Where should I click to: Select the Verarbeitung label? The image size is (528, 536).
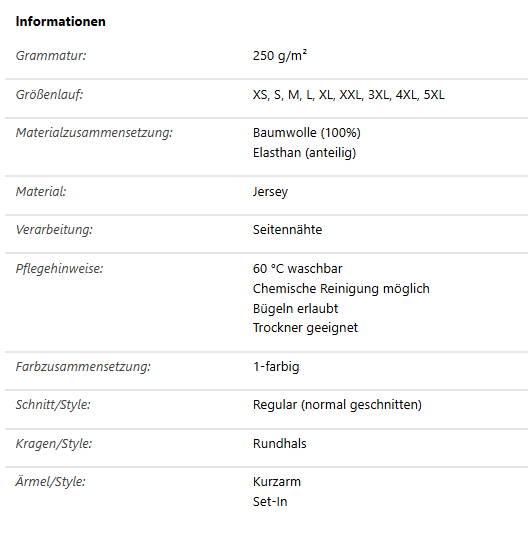tap(54, 229)
